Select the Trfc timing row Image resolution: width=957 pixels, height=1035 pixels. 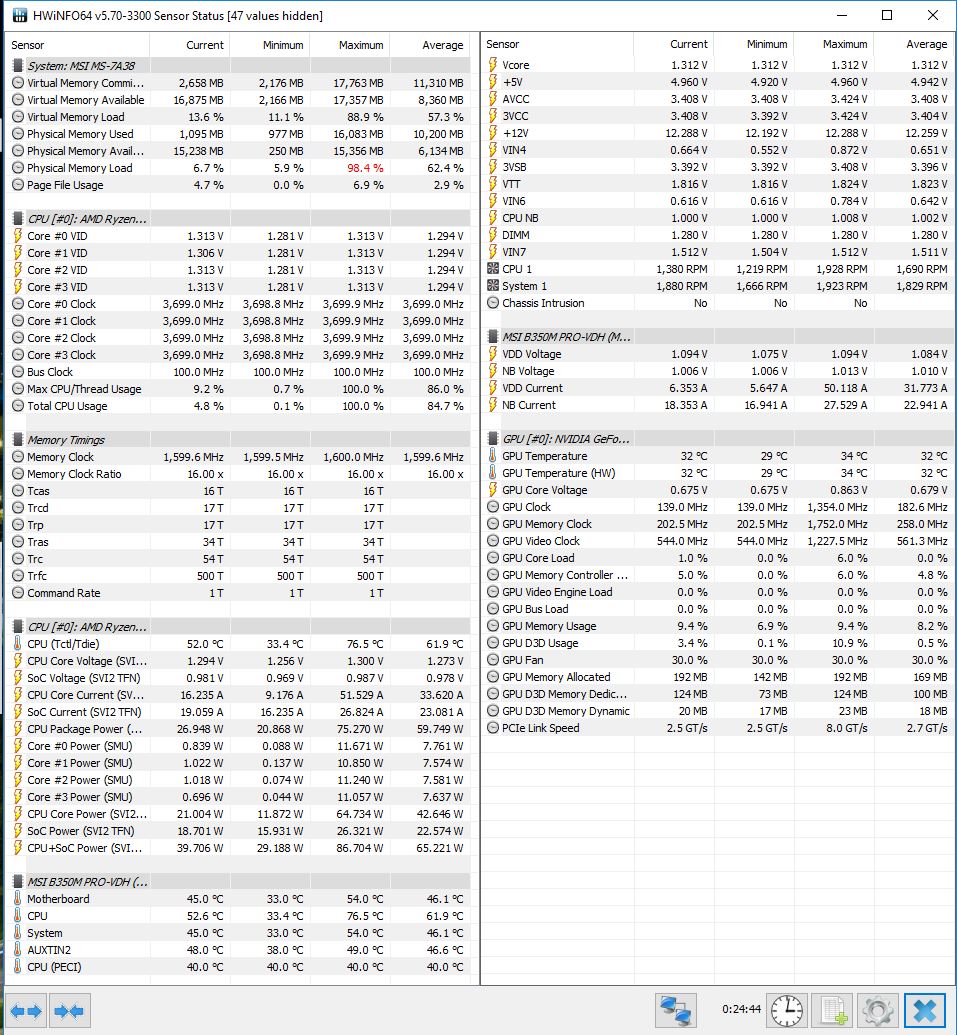240,576
